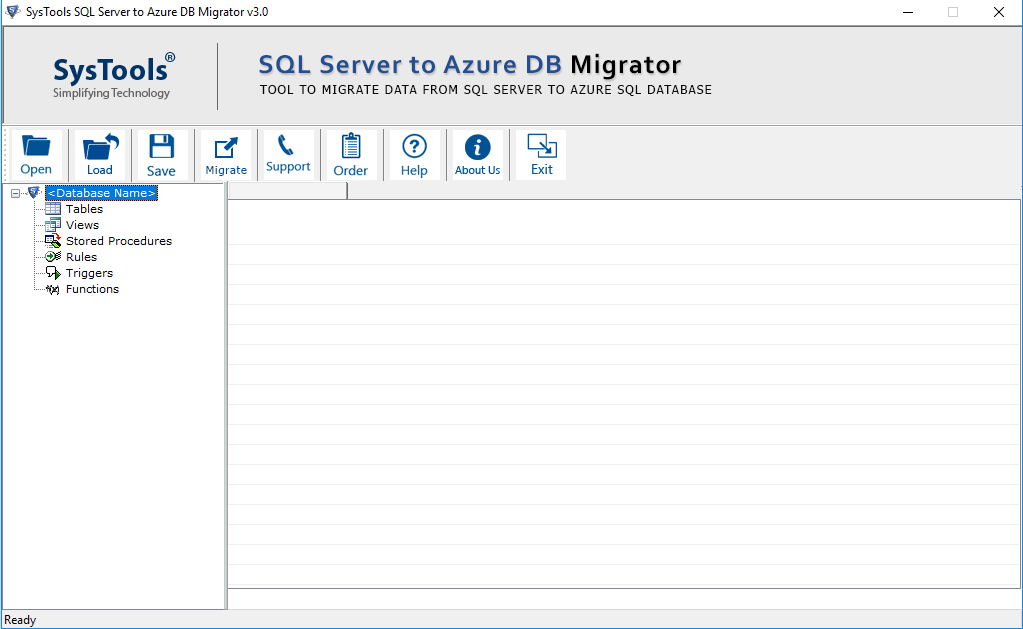Click the Tables grid icon
Image resolution: width=1023 pixels, height=629 pixels.
pyautogui.click(x=53, y=209)
